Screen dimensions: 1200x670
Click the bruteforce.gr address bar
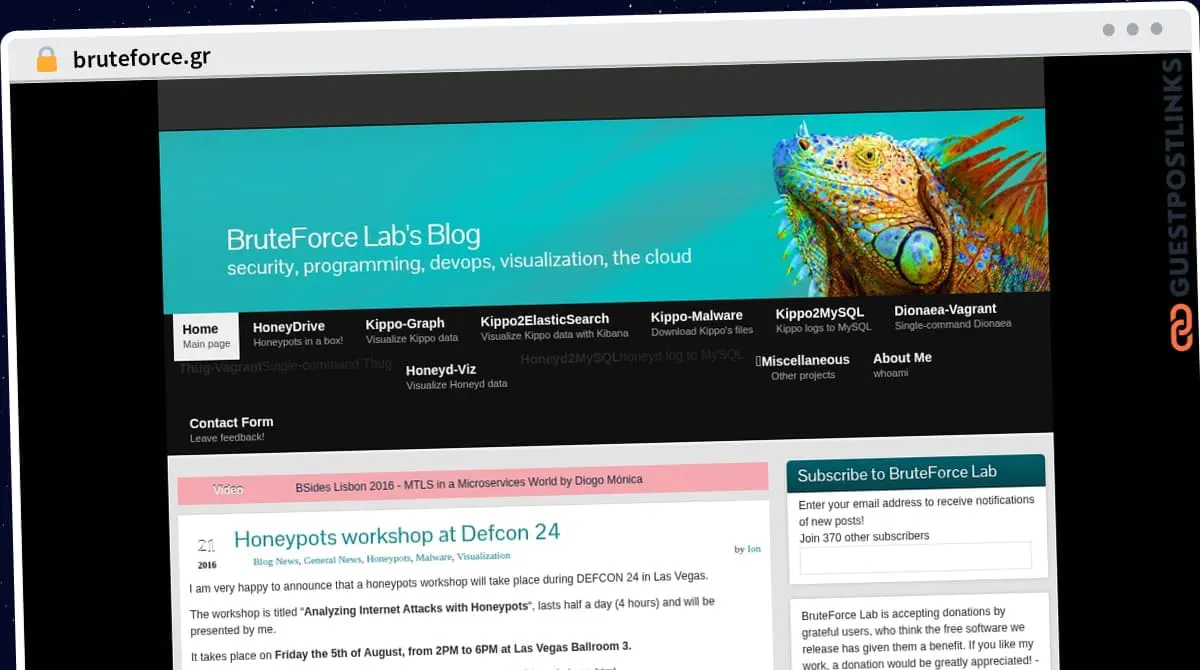(142, 58)
